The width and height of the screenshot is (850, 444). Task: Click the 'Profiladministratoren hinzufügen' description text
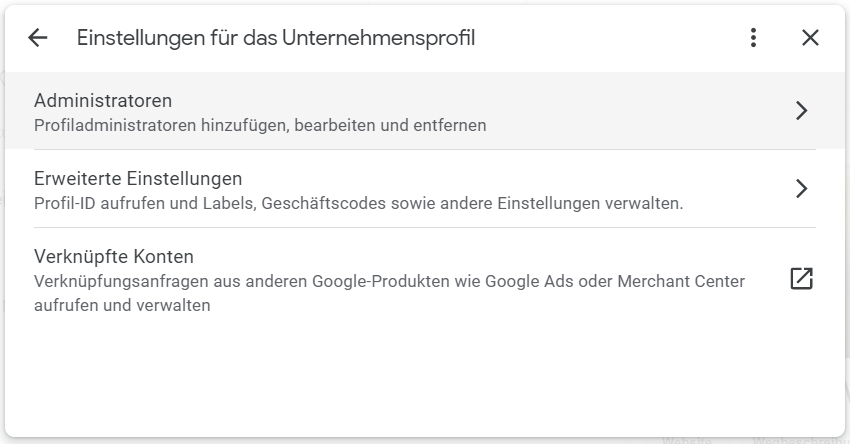coord(160,126)
